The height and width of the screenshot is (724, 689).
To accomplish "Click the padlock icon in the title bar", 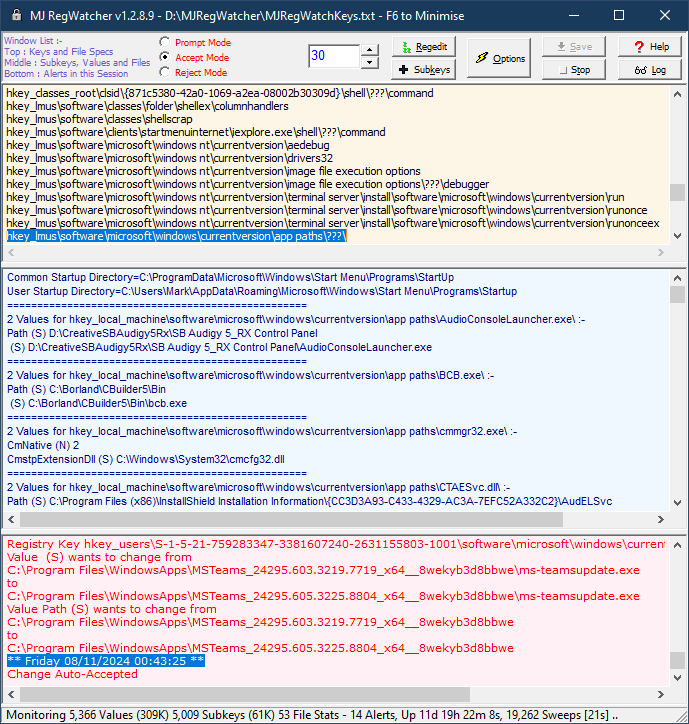I will 17,15.
